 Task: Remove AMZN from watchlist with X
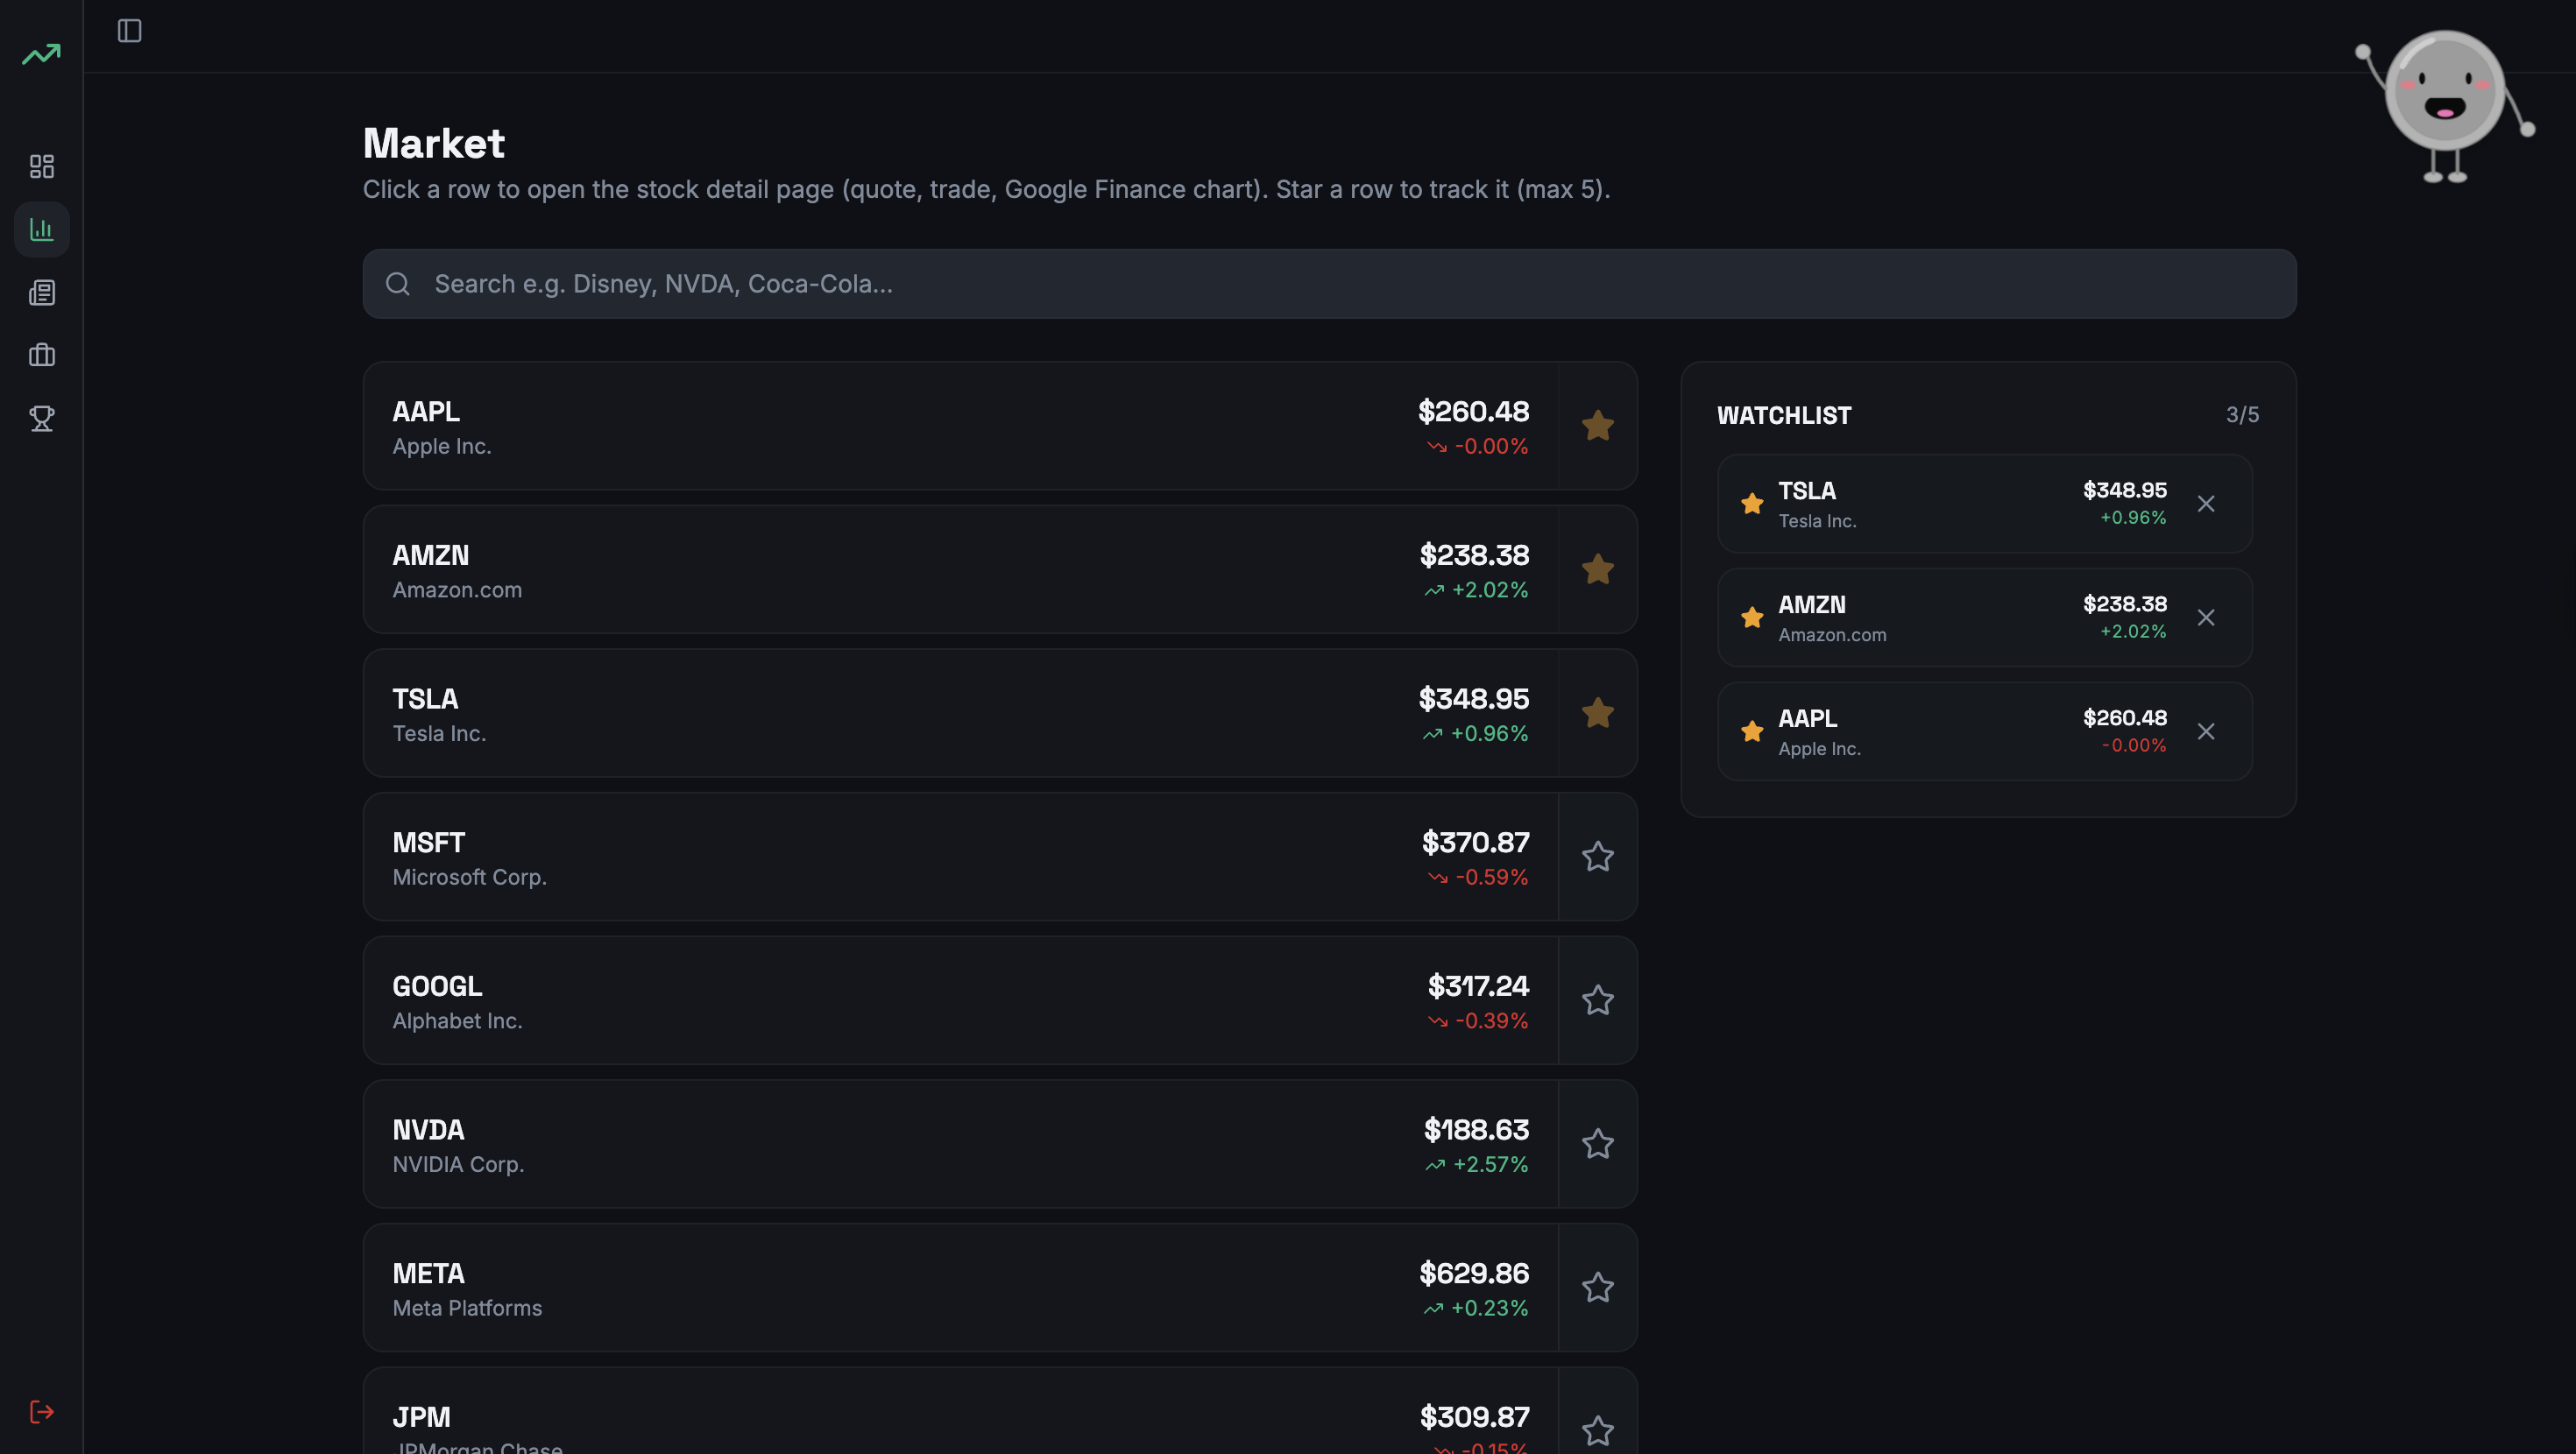click(2205, 618)
